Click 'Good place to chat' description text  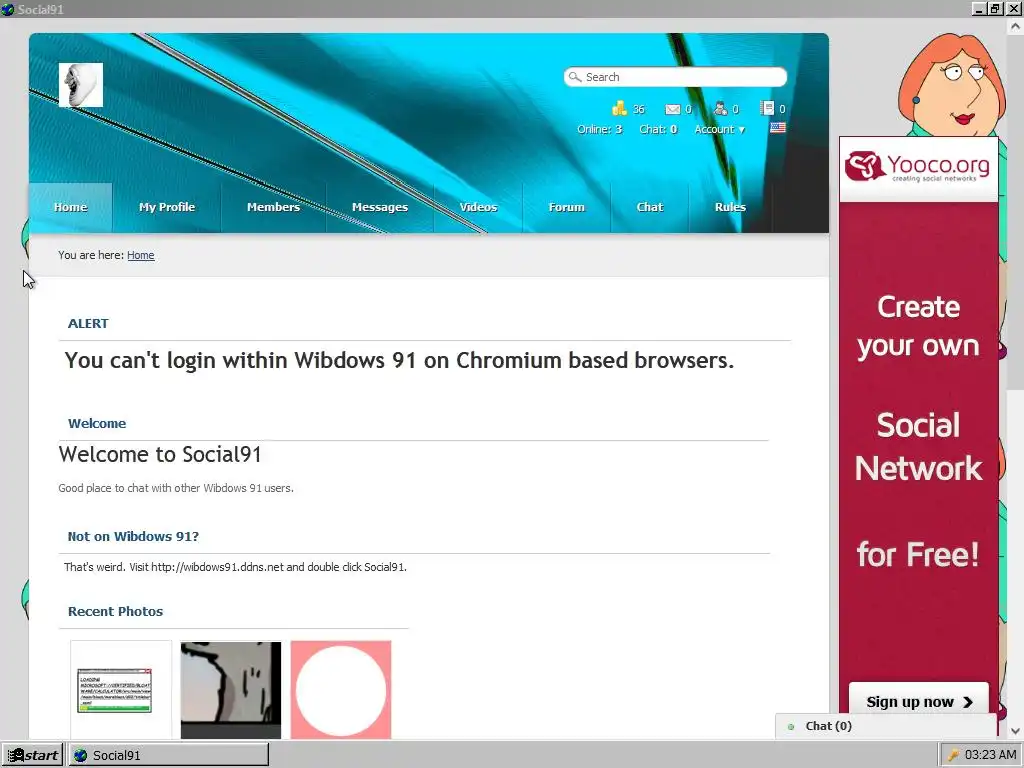point(176,488)
